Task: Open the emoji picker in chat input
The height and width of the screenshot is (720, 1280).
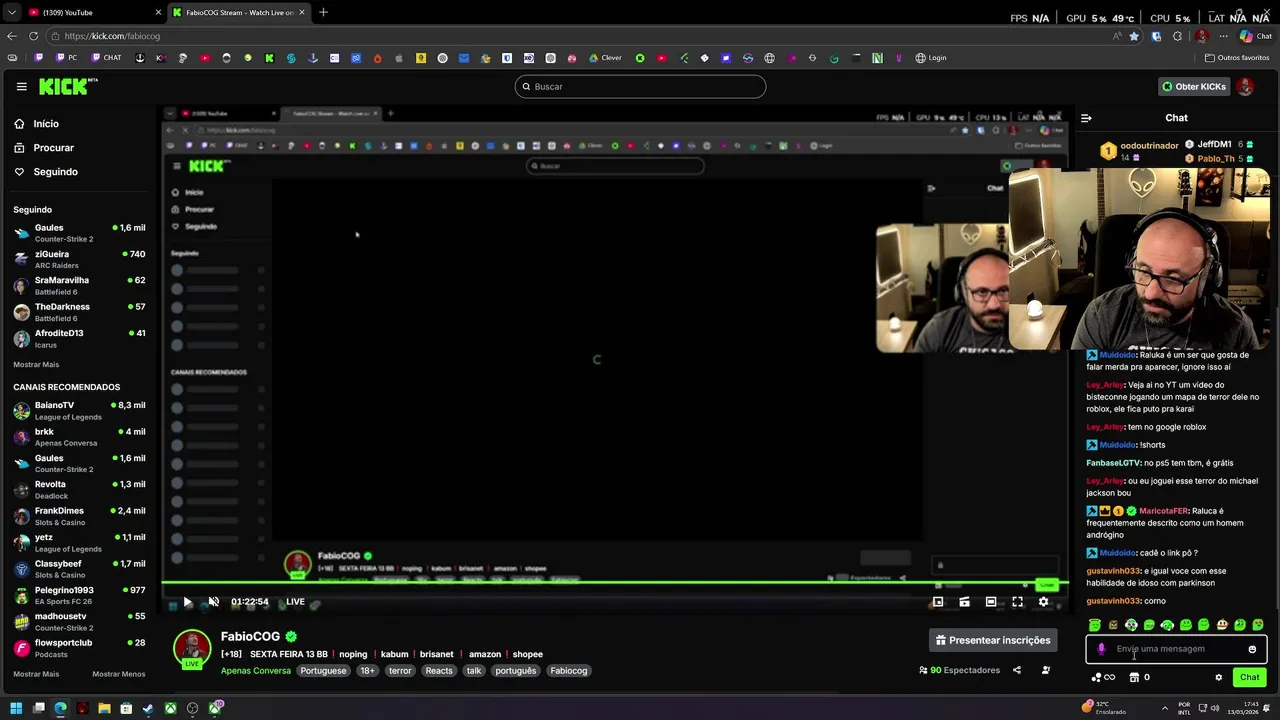Action: coord(1252,650)
